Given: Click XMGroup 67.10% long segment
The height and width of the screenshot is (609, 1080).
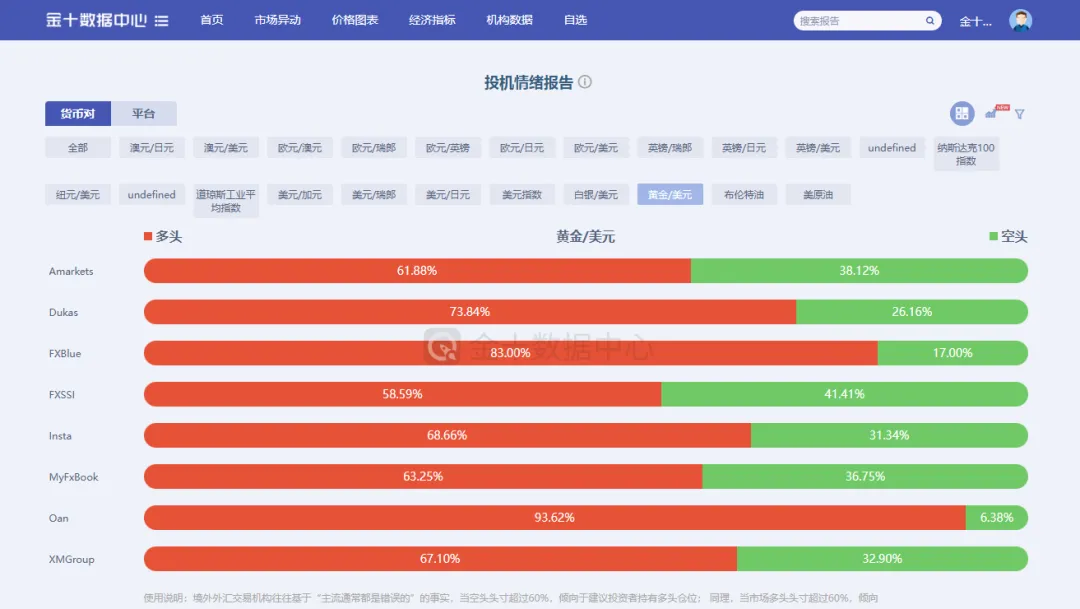Looking at the screenshot, I should coord(440,559).
